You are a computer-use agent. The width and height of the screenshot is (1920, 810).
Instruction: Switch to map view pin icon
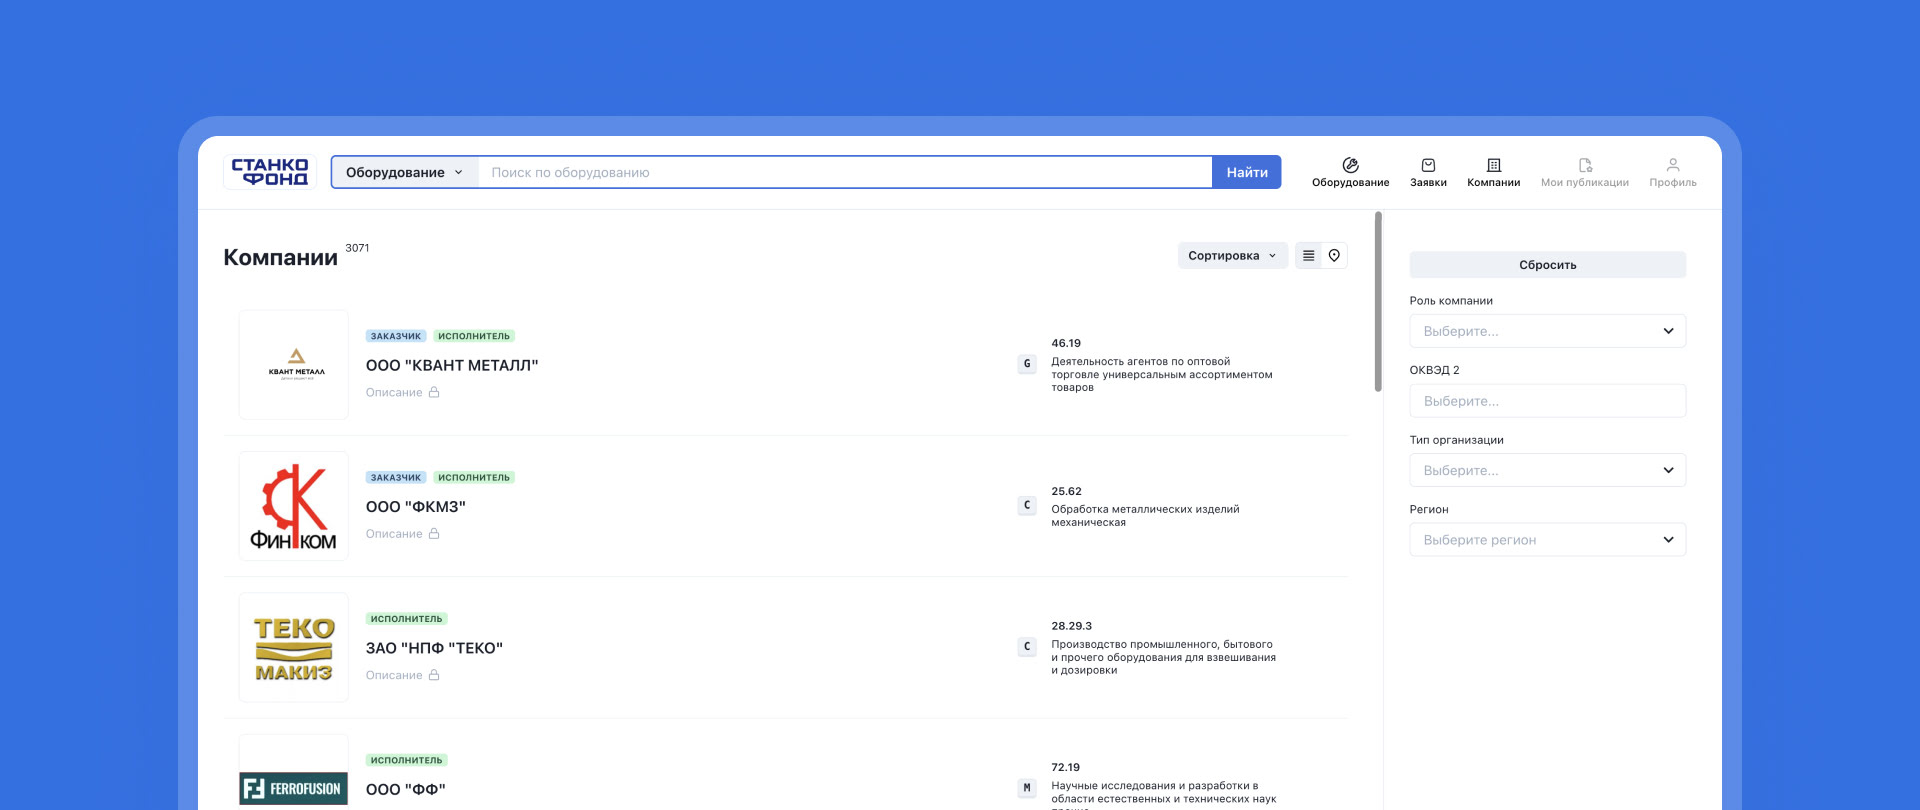coord(1334,256)
